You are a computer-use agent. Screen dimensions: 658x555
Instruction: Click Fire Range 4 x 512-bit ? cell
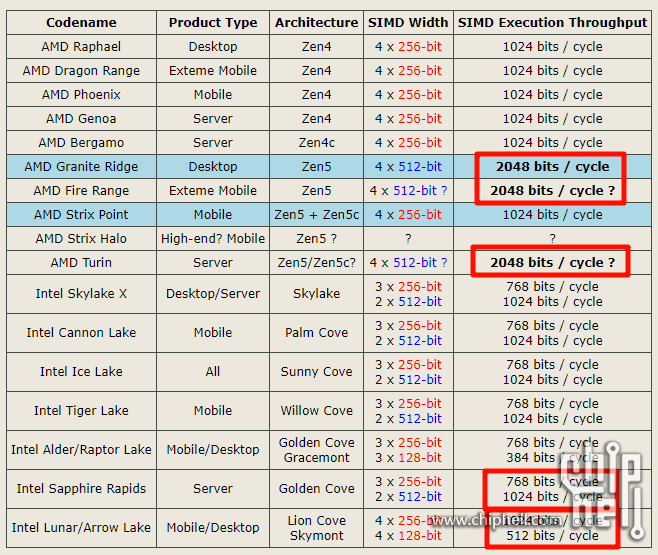click(408, 190)
